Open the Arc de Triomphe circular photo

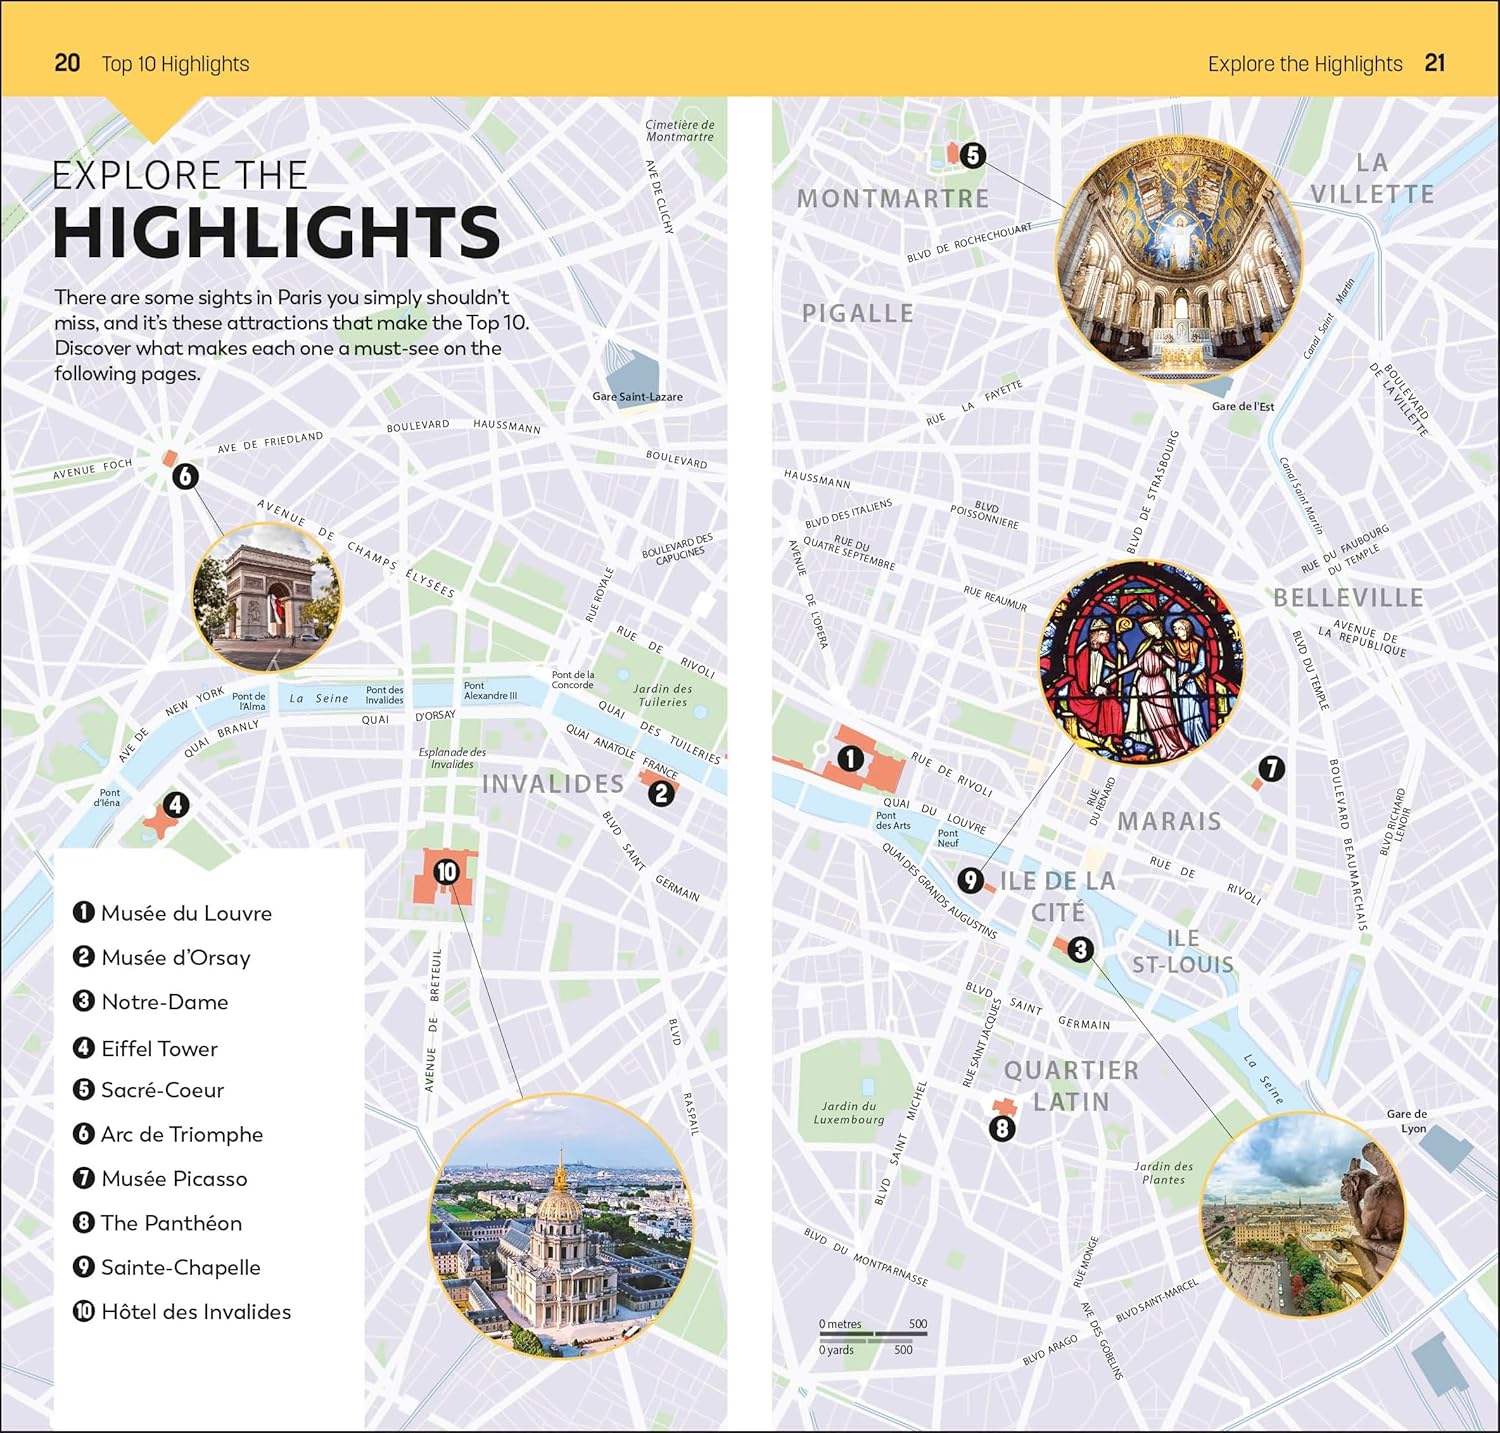pos(266,597)
